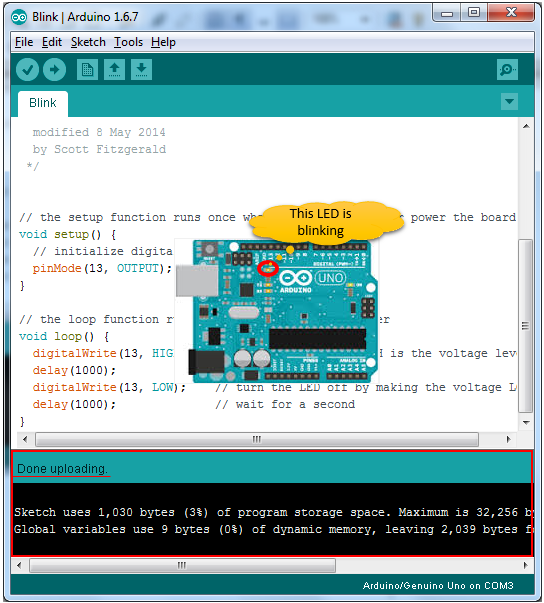Open the Edit menu
The height and width of the screenshot is (603, 544).
pyautogui.click(x=52, y=42)
